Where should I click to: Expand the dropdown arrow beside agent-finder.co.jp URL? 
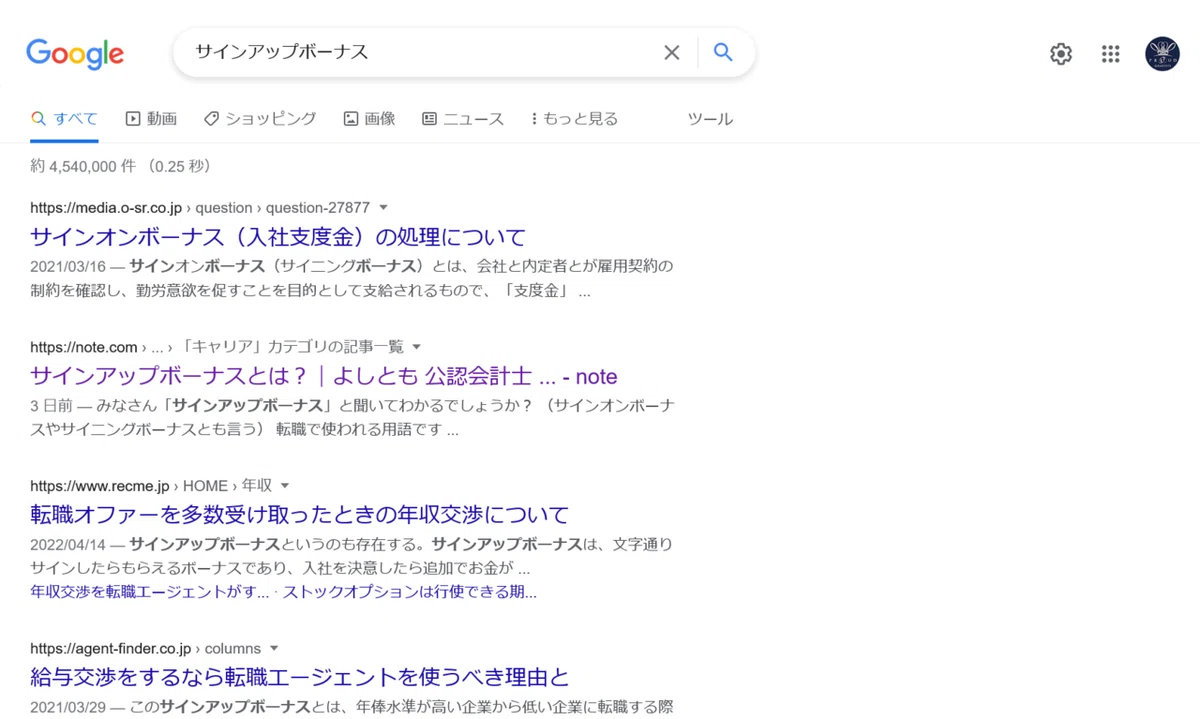click(x=274, y=648)
